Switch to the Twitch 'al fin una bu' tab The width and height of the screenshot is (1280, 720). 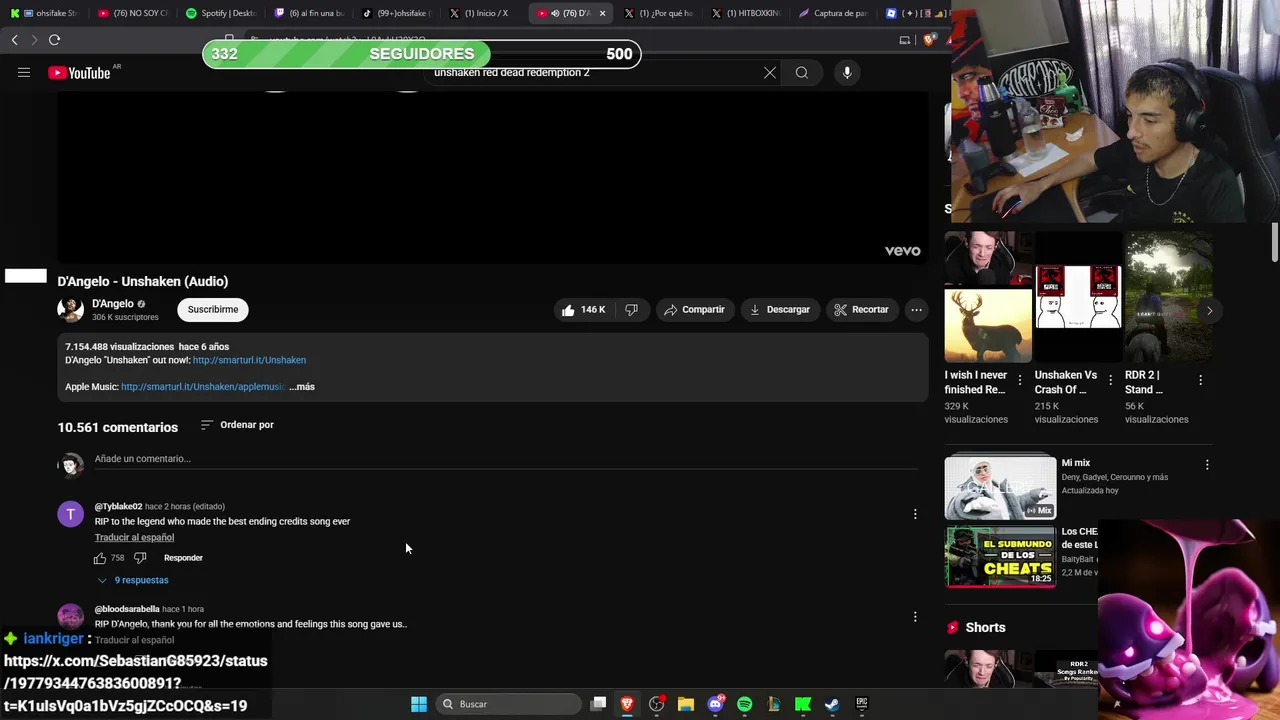pos(309,13)
